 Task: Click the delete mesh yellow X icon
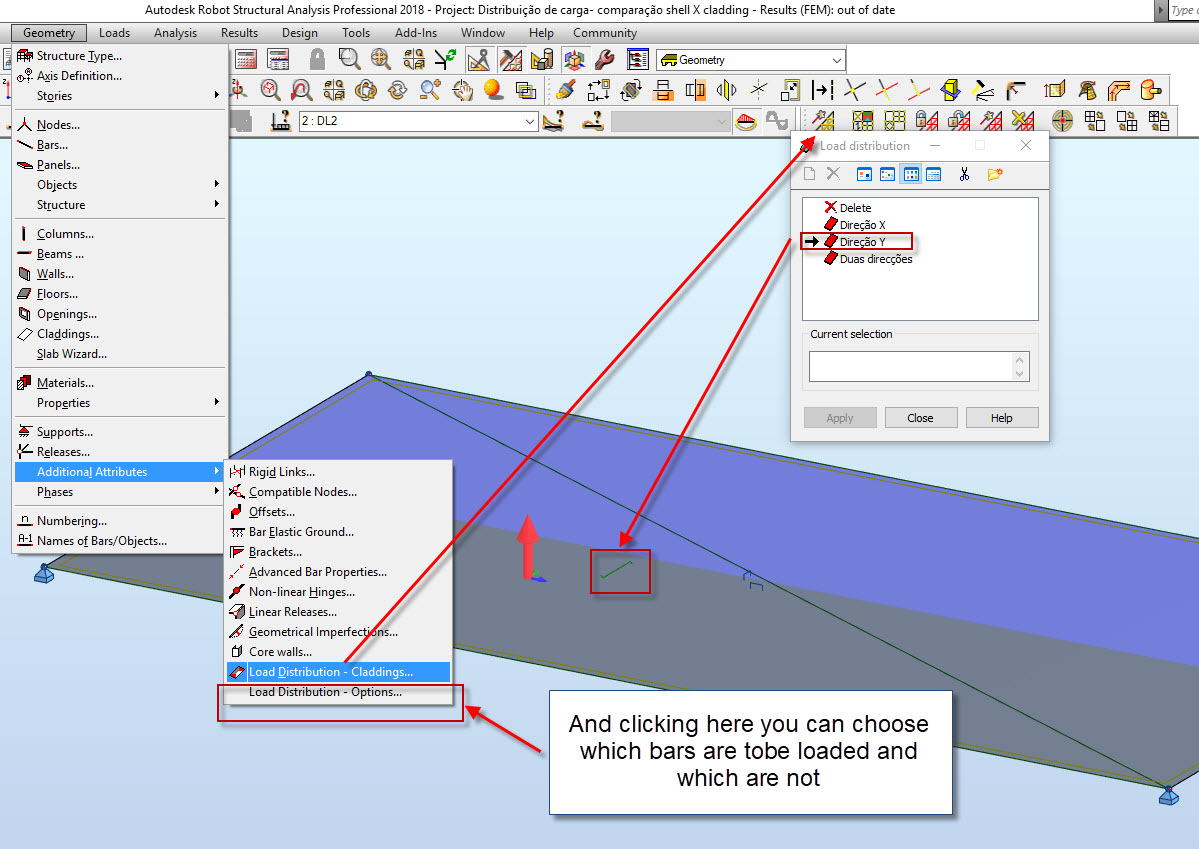pyautogui.click(x=1022, y=121)
